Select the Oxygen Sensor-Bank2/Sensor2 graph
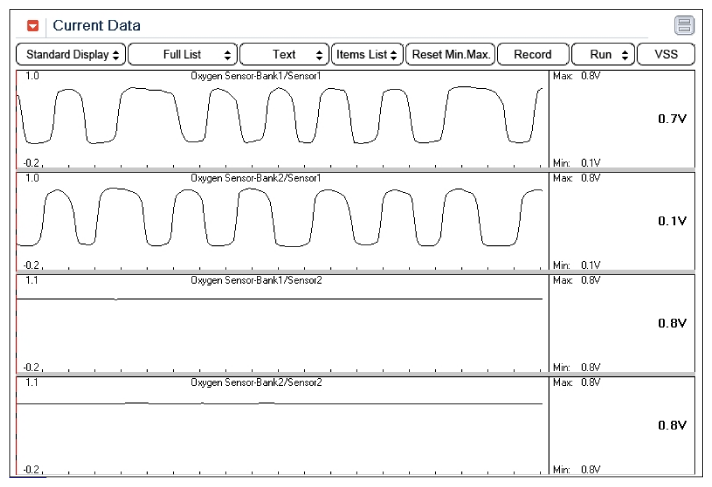The image size is (712, 487). tap(280, 424)
